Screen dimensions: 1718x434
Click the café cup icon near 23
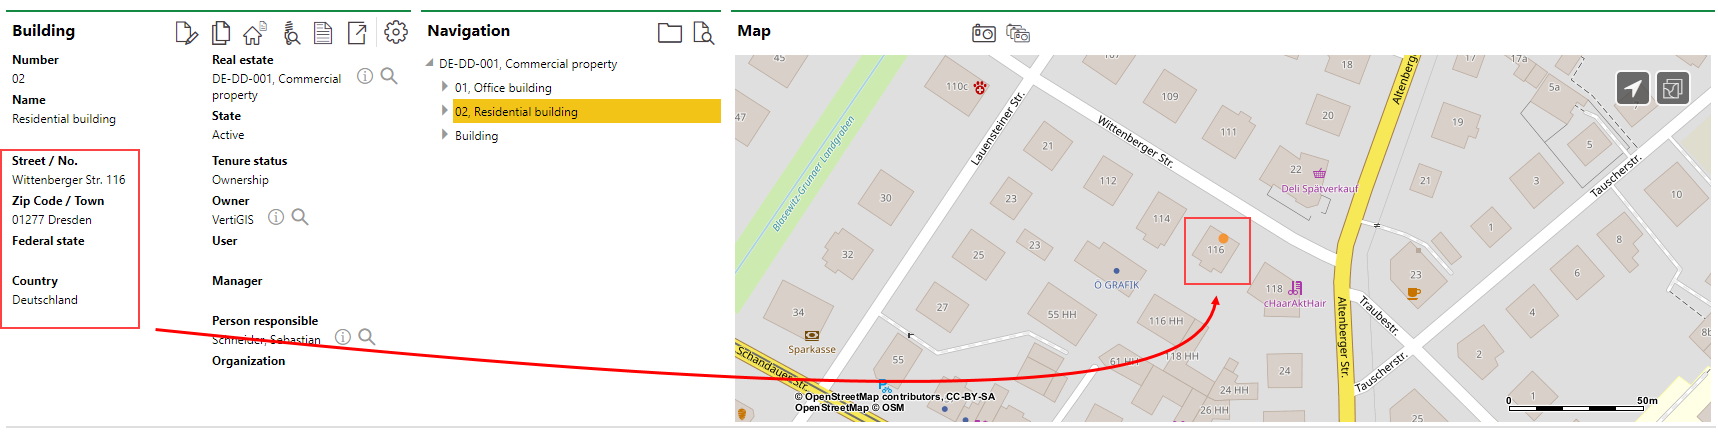coord(1413,293)
